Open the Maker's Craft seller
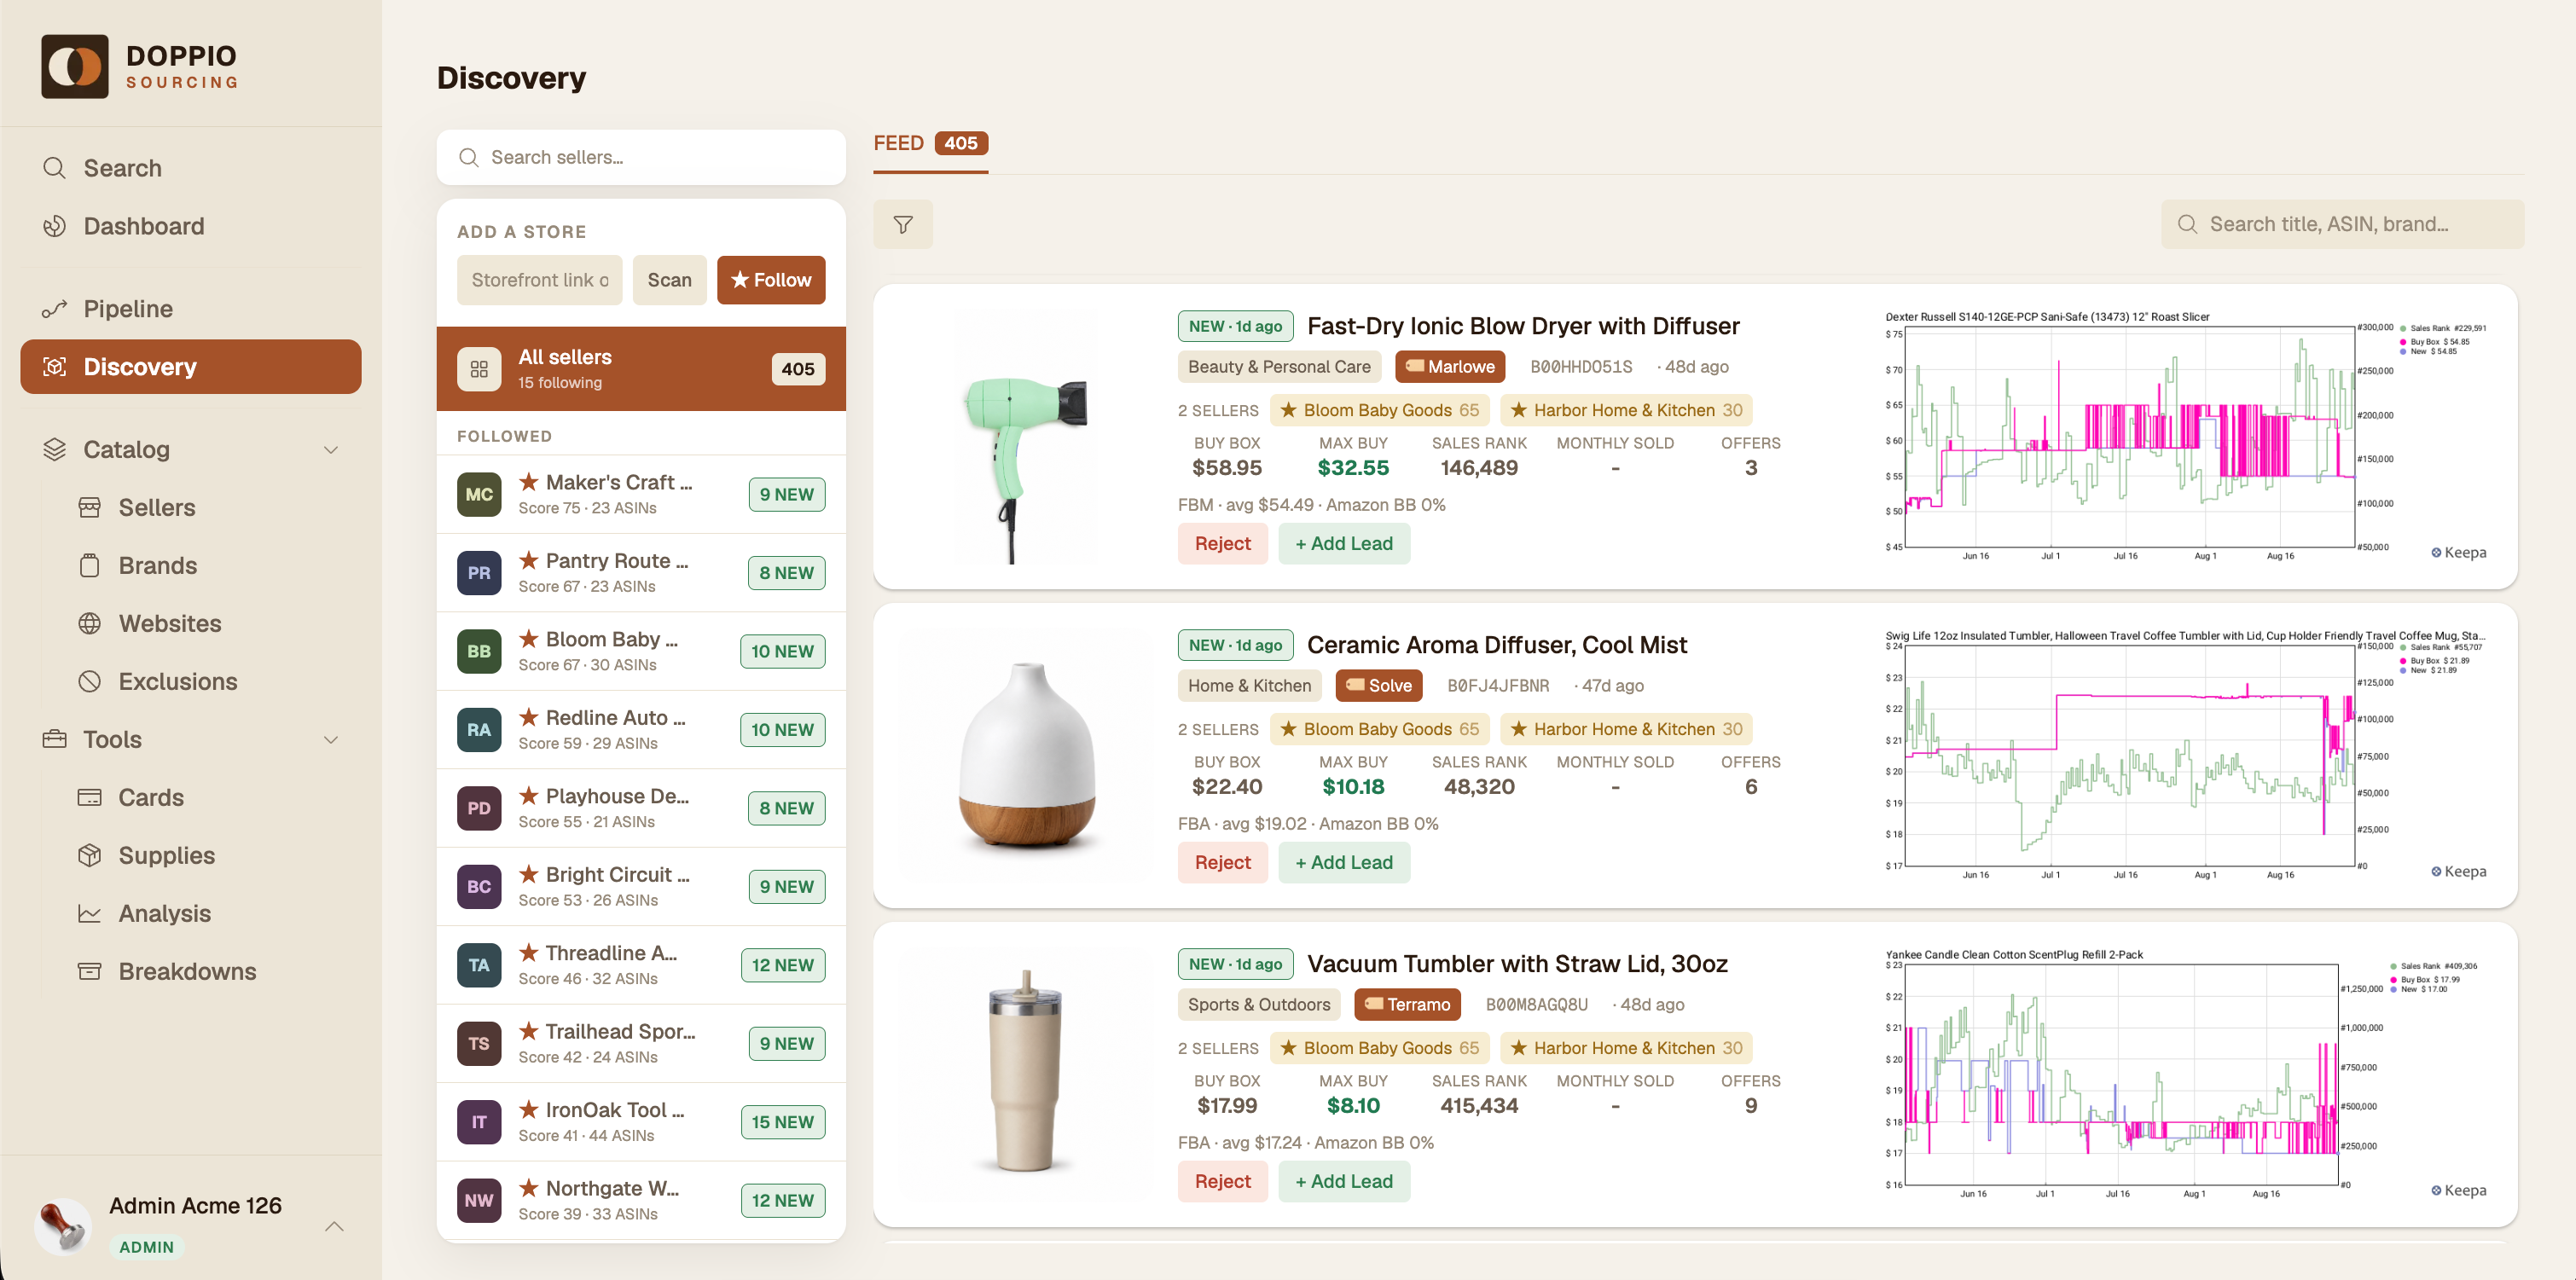2576x1280 pixels. 641,495
